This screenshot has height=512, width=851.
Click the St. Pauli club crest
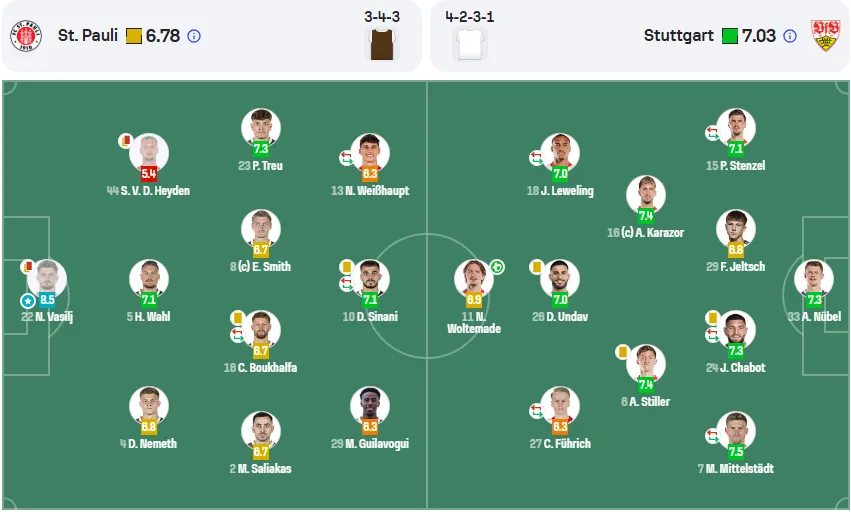pos(26,36)
